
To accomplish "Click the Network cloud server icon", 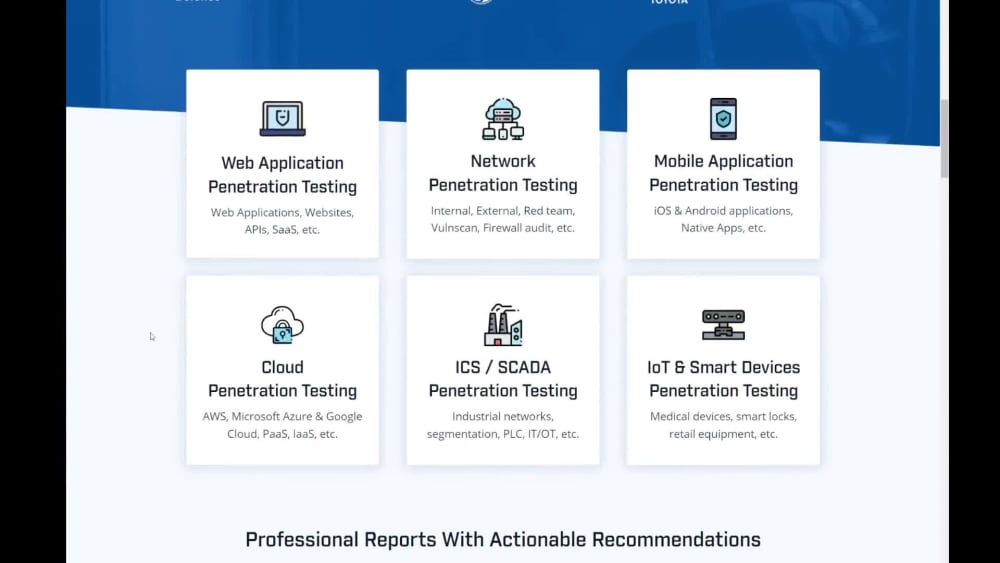I will point(503,119).
